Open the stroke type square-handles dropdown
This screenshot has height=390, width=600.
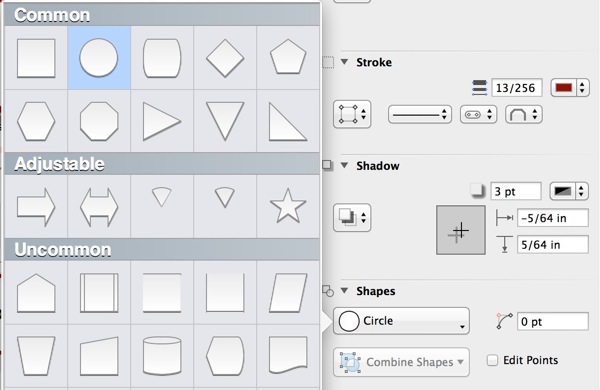click(352, 114)
